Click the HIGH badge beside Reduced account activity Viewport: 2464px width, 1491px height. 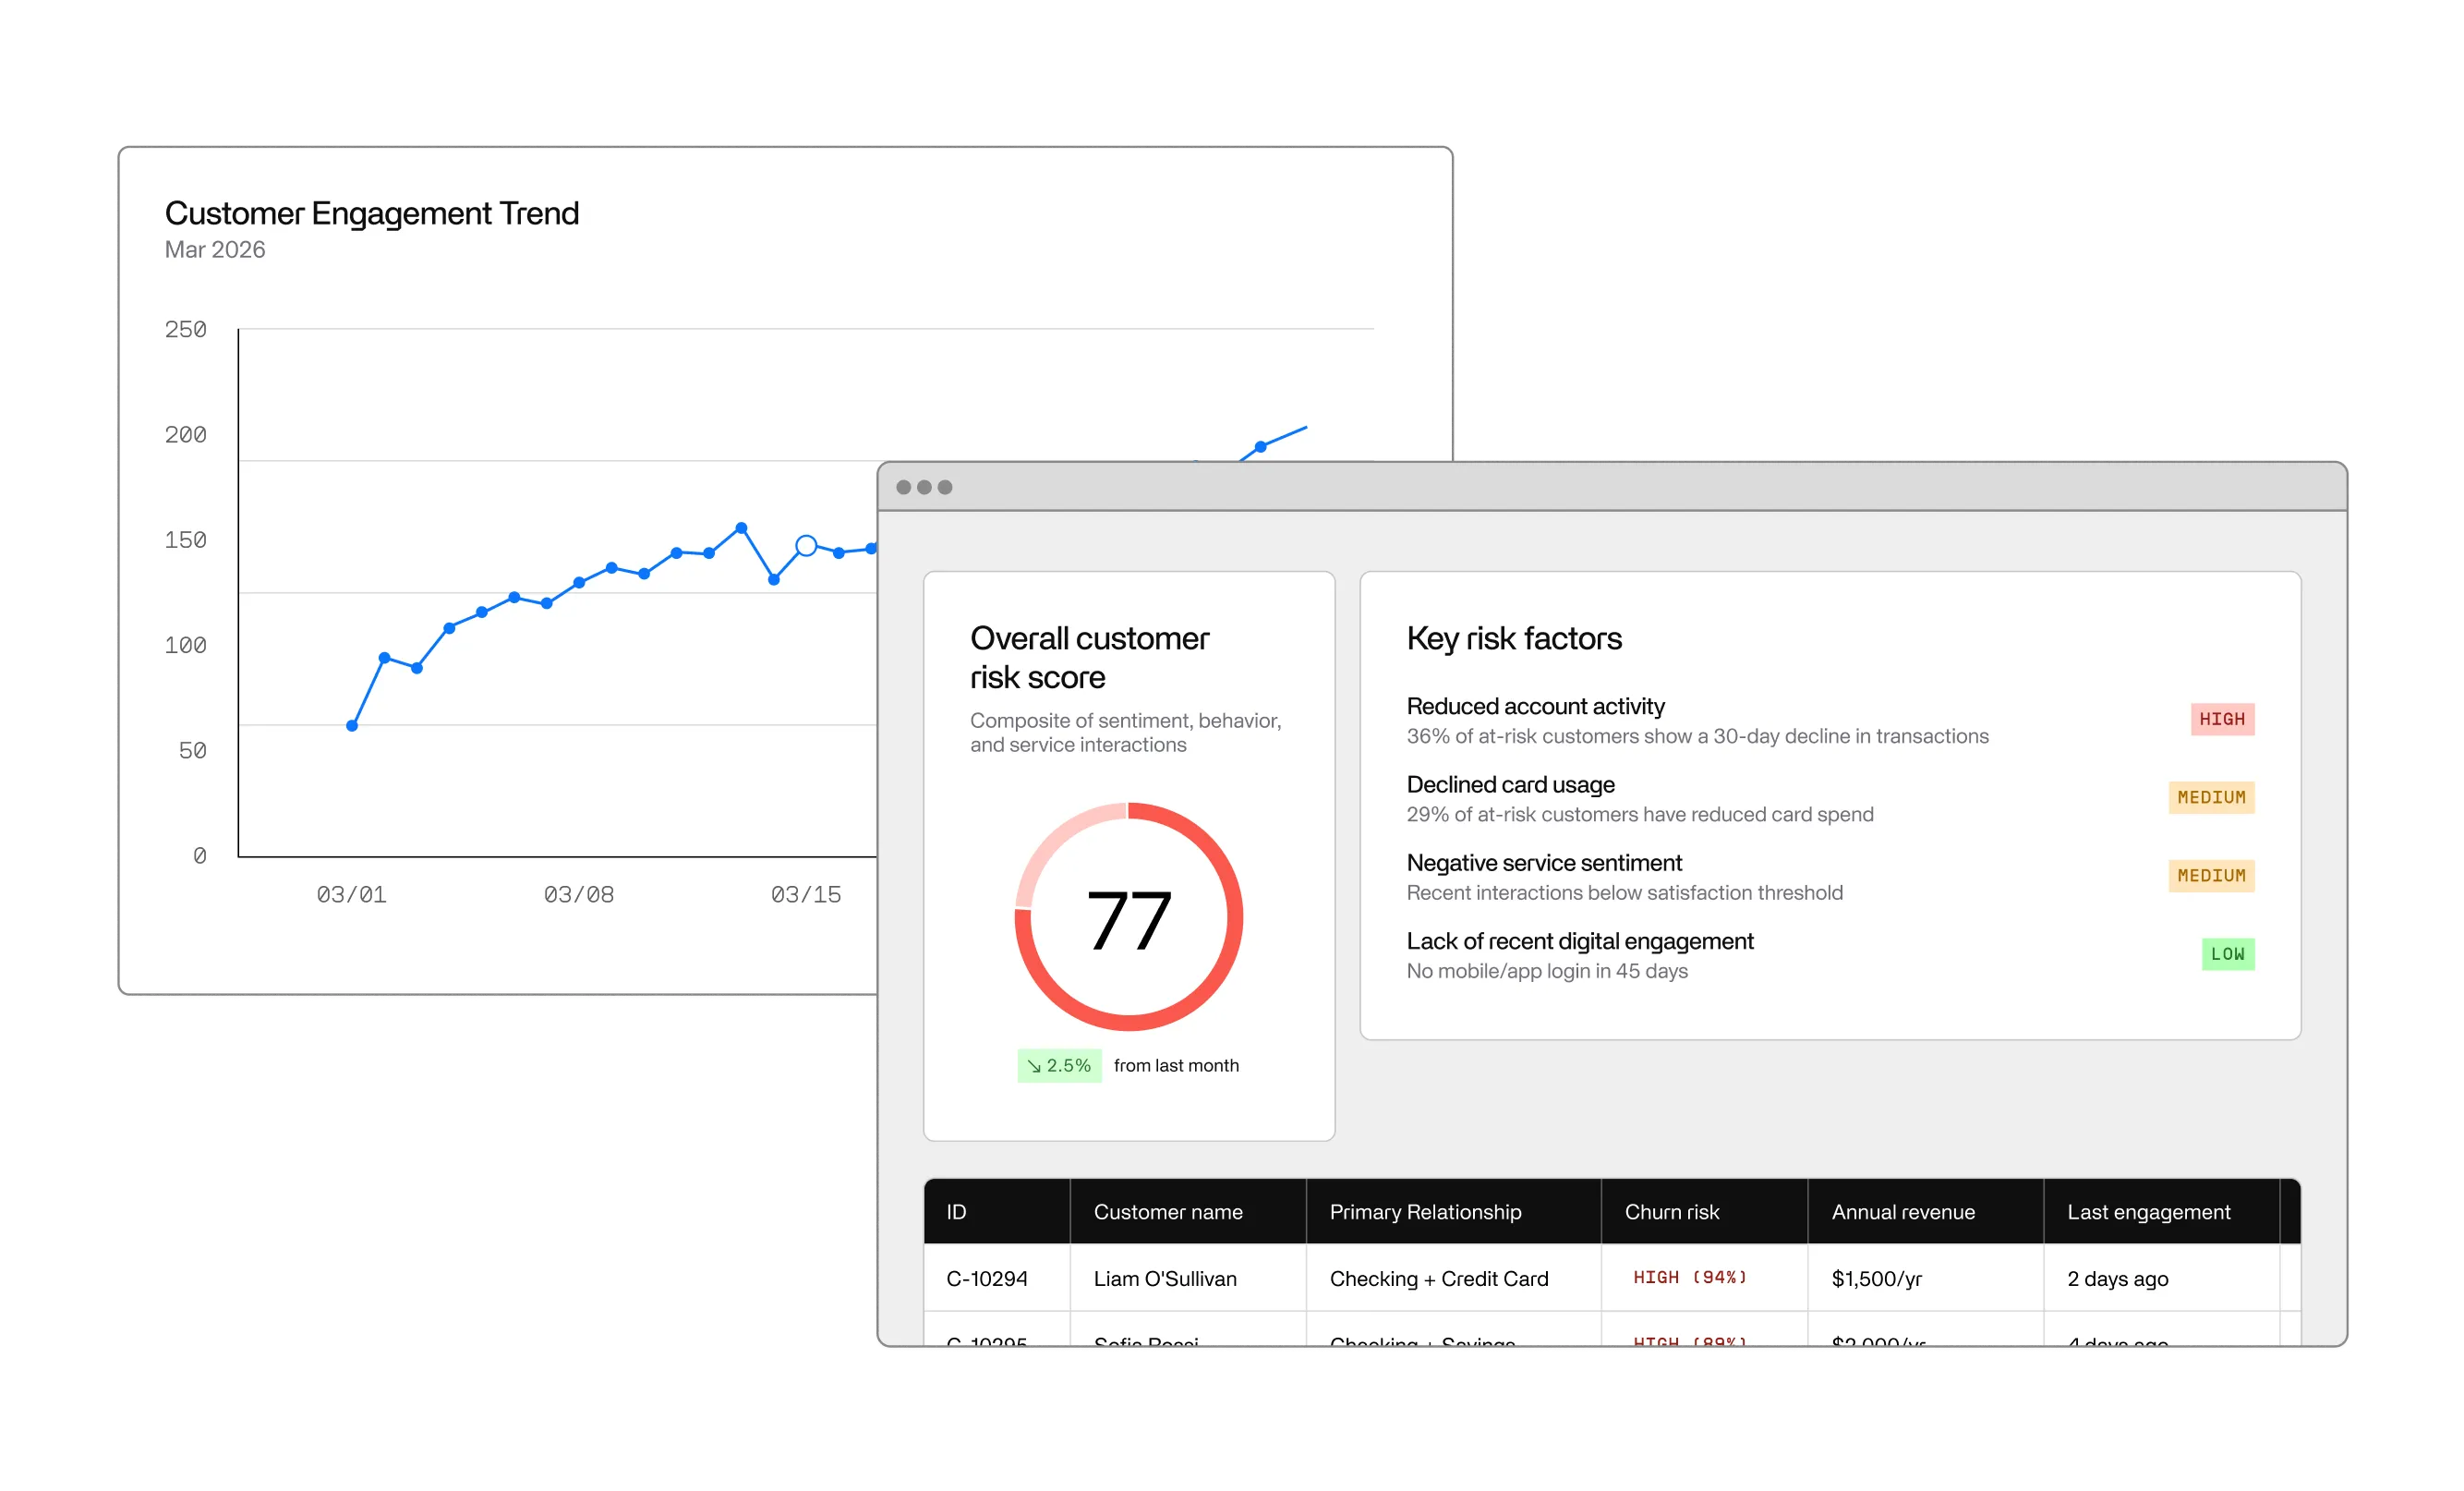coord(2222,718)
